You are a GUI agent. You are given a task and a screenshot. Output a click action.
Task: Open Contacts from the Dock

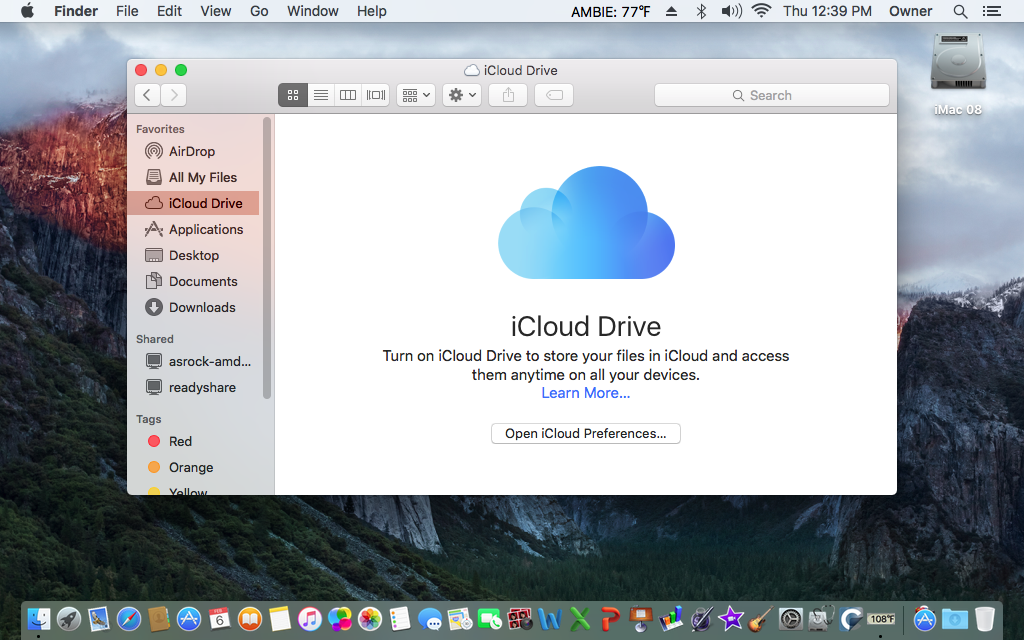pyautogui.click(x=159, y=618)
